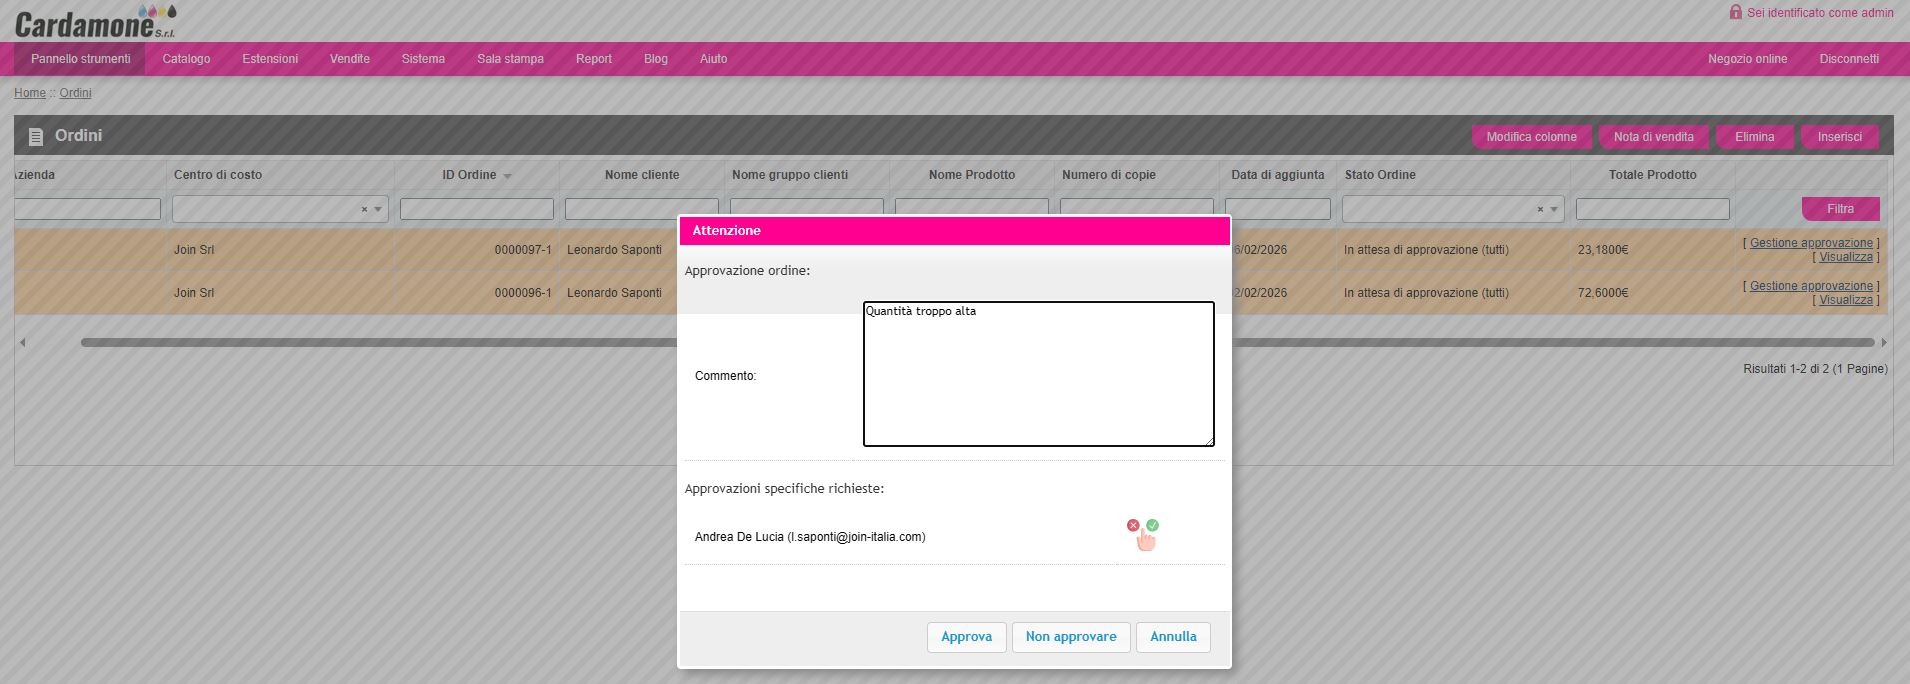Click the ID Ordine filter input

477,209
